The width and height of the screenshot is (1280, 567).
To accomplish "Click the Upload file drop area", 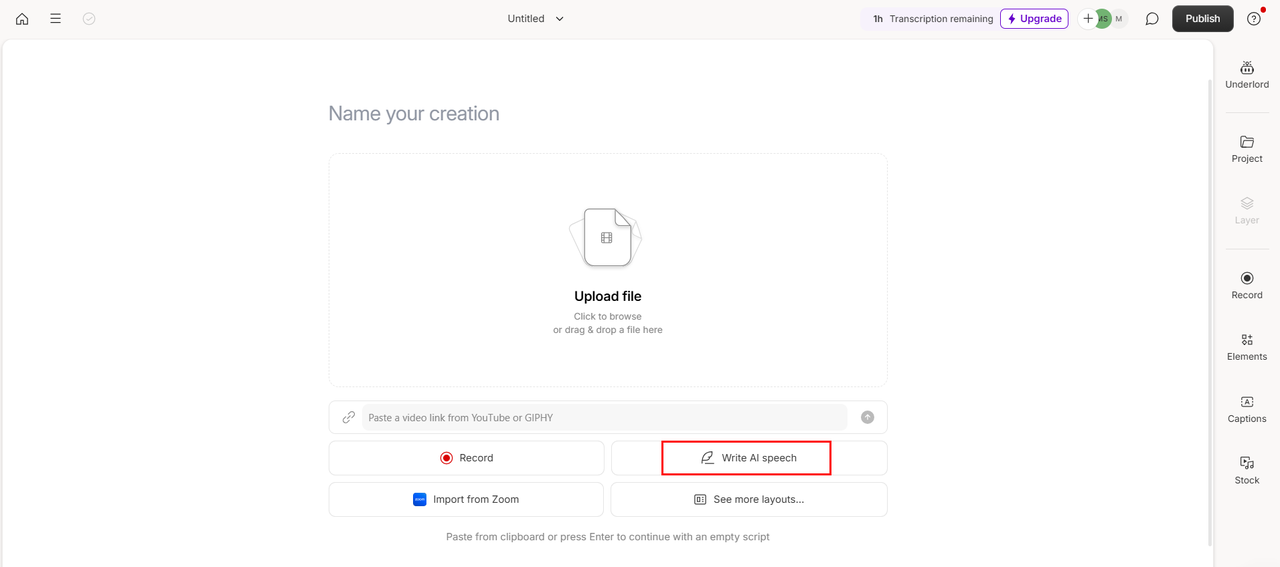I will click(x=608, y=270).
